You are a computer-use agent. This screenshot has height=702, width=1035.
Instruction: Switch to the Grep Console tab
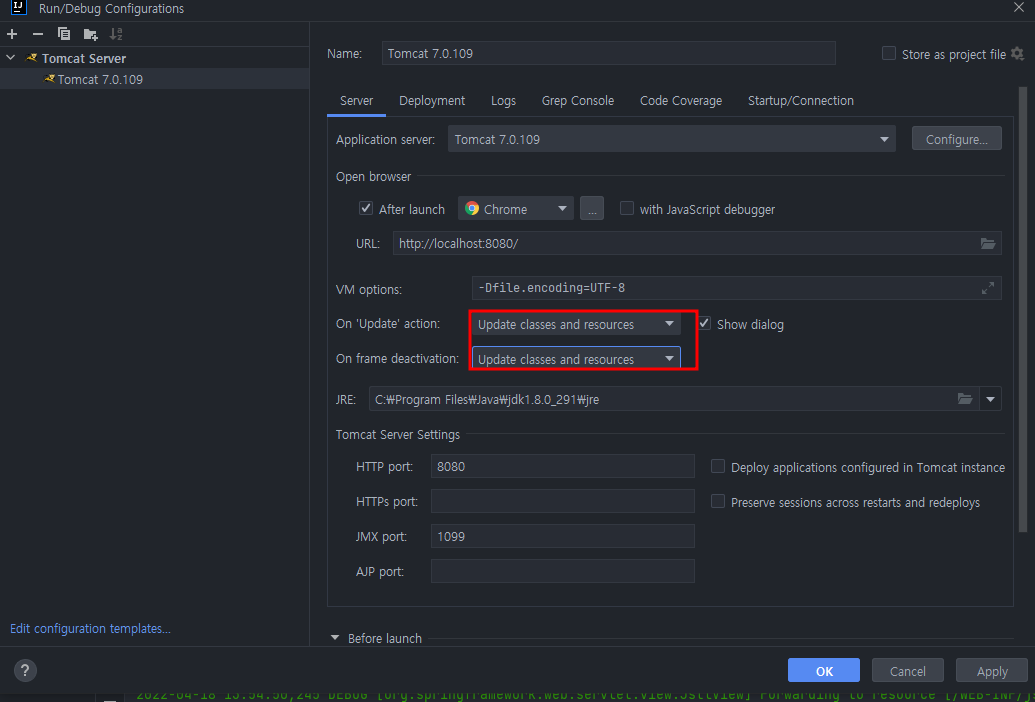click(578, 101)
